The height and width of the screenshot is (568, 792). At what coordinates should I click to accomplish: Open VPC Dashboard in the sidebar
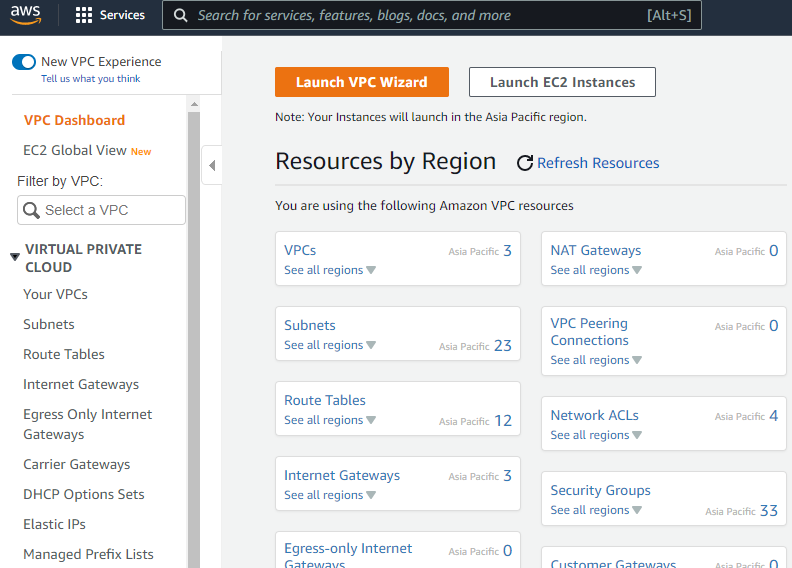click(x=74, y=120)
